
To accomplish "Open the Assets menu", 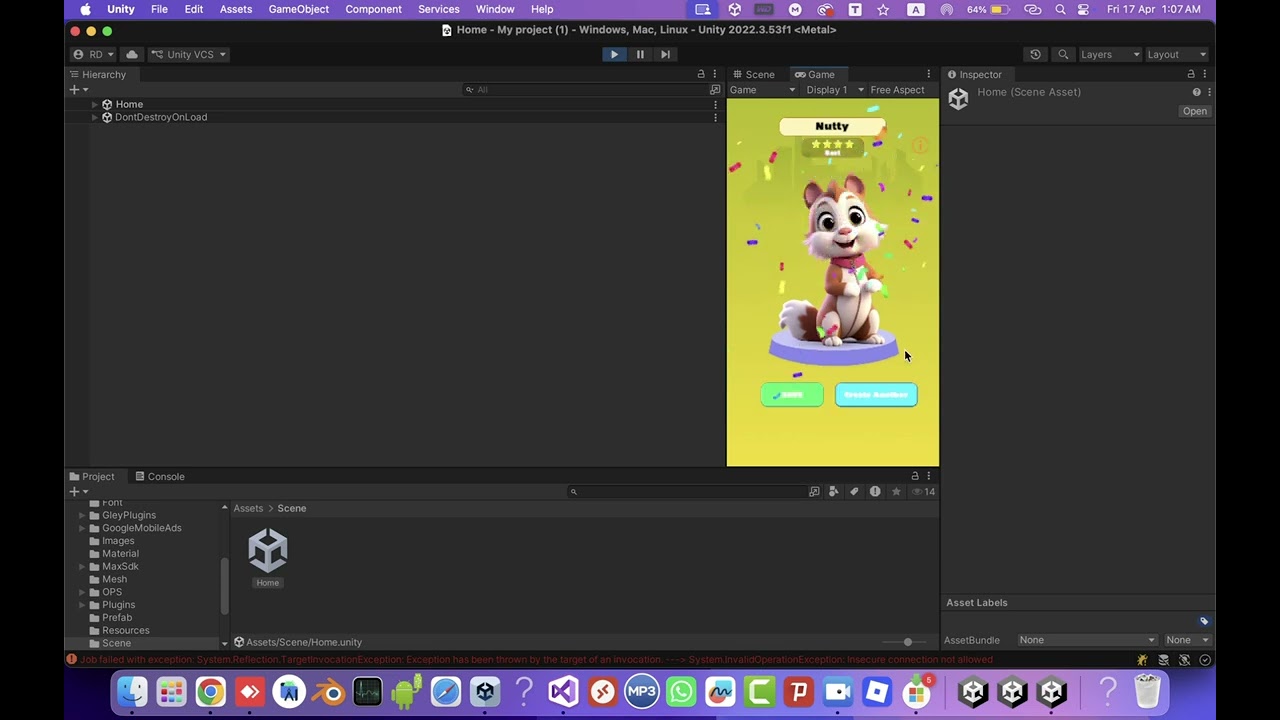I will [x=236, y=9].
